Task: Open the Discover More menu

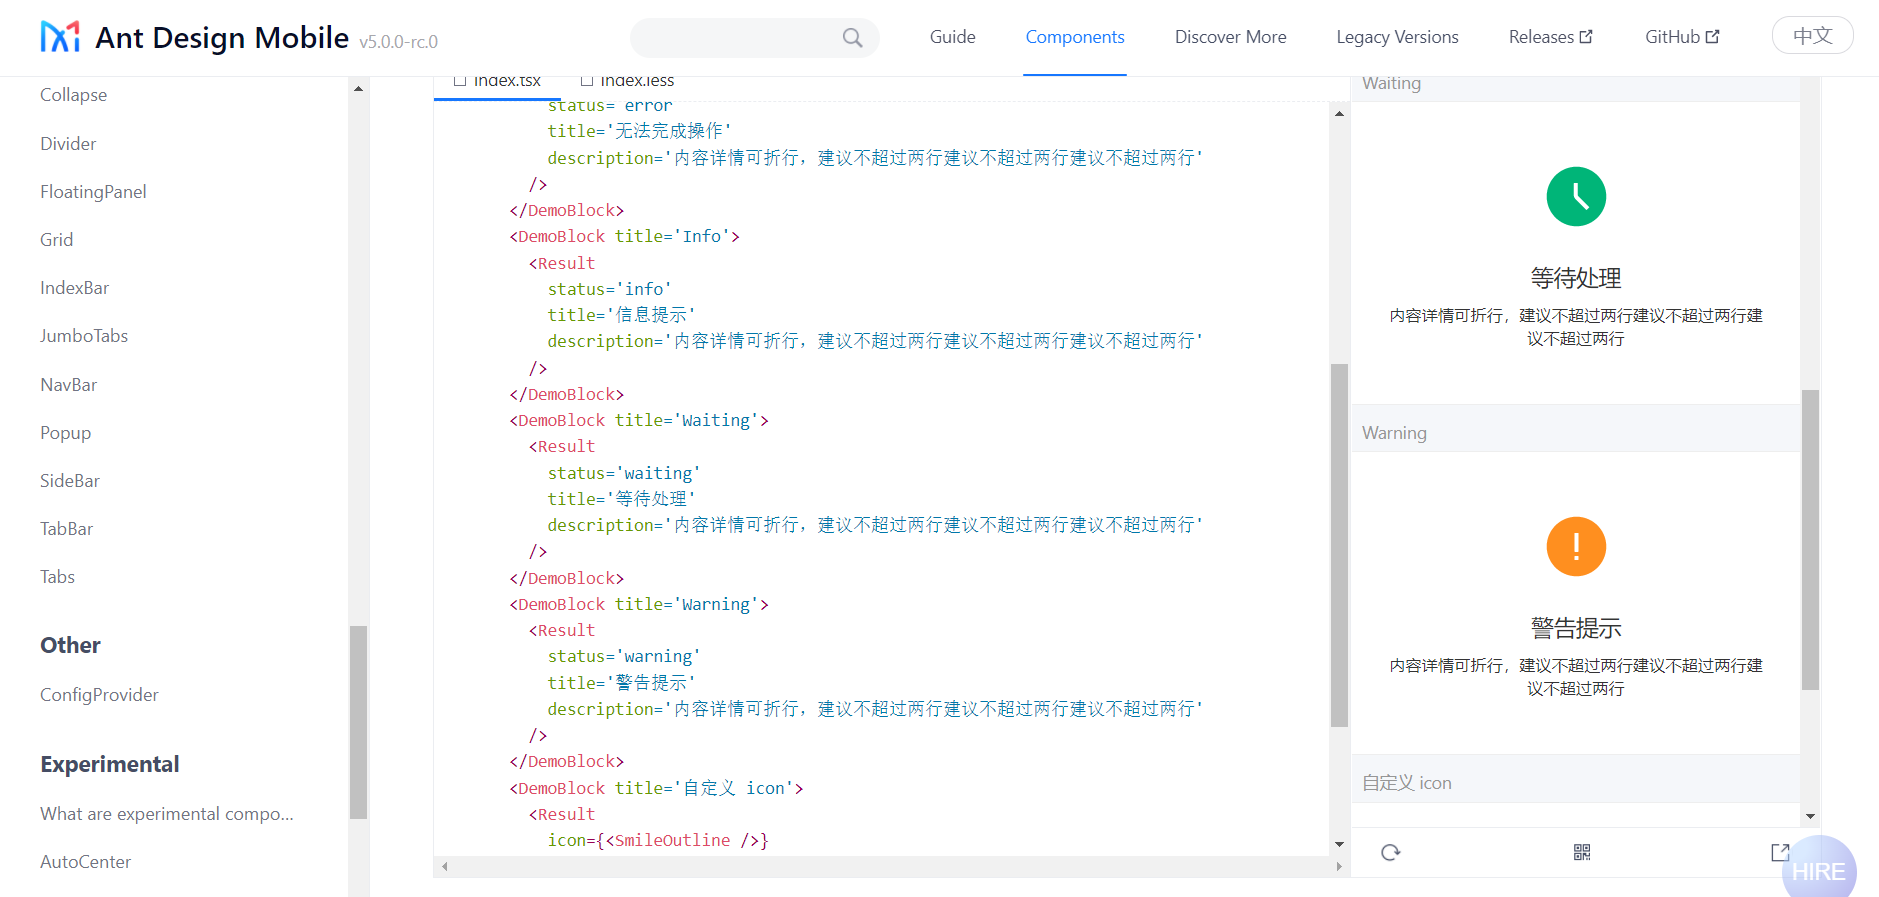Action: pyautogui.click(x=1230, y=37)
